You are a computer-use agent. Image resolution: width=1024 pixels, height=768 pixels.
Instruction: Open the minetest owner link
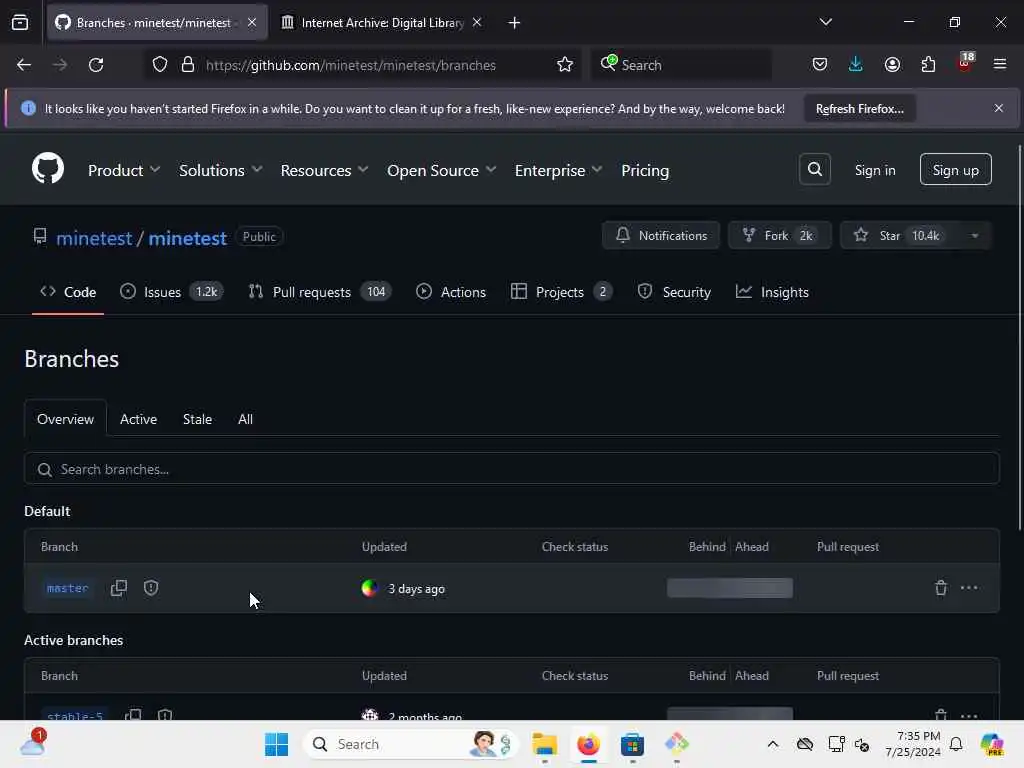pyautogui.click(x=94, y=238)
